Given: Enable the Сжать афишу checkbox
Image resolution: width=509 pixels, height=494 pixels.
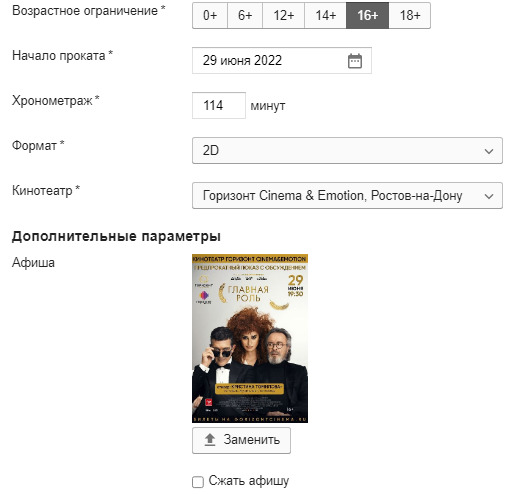Looking at the screenshot, I should pyautogui.click(x=198, y=482).
